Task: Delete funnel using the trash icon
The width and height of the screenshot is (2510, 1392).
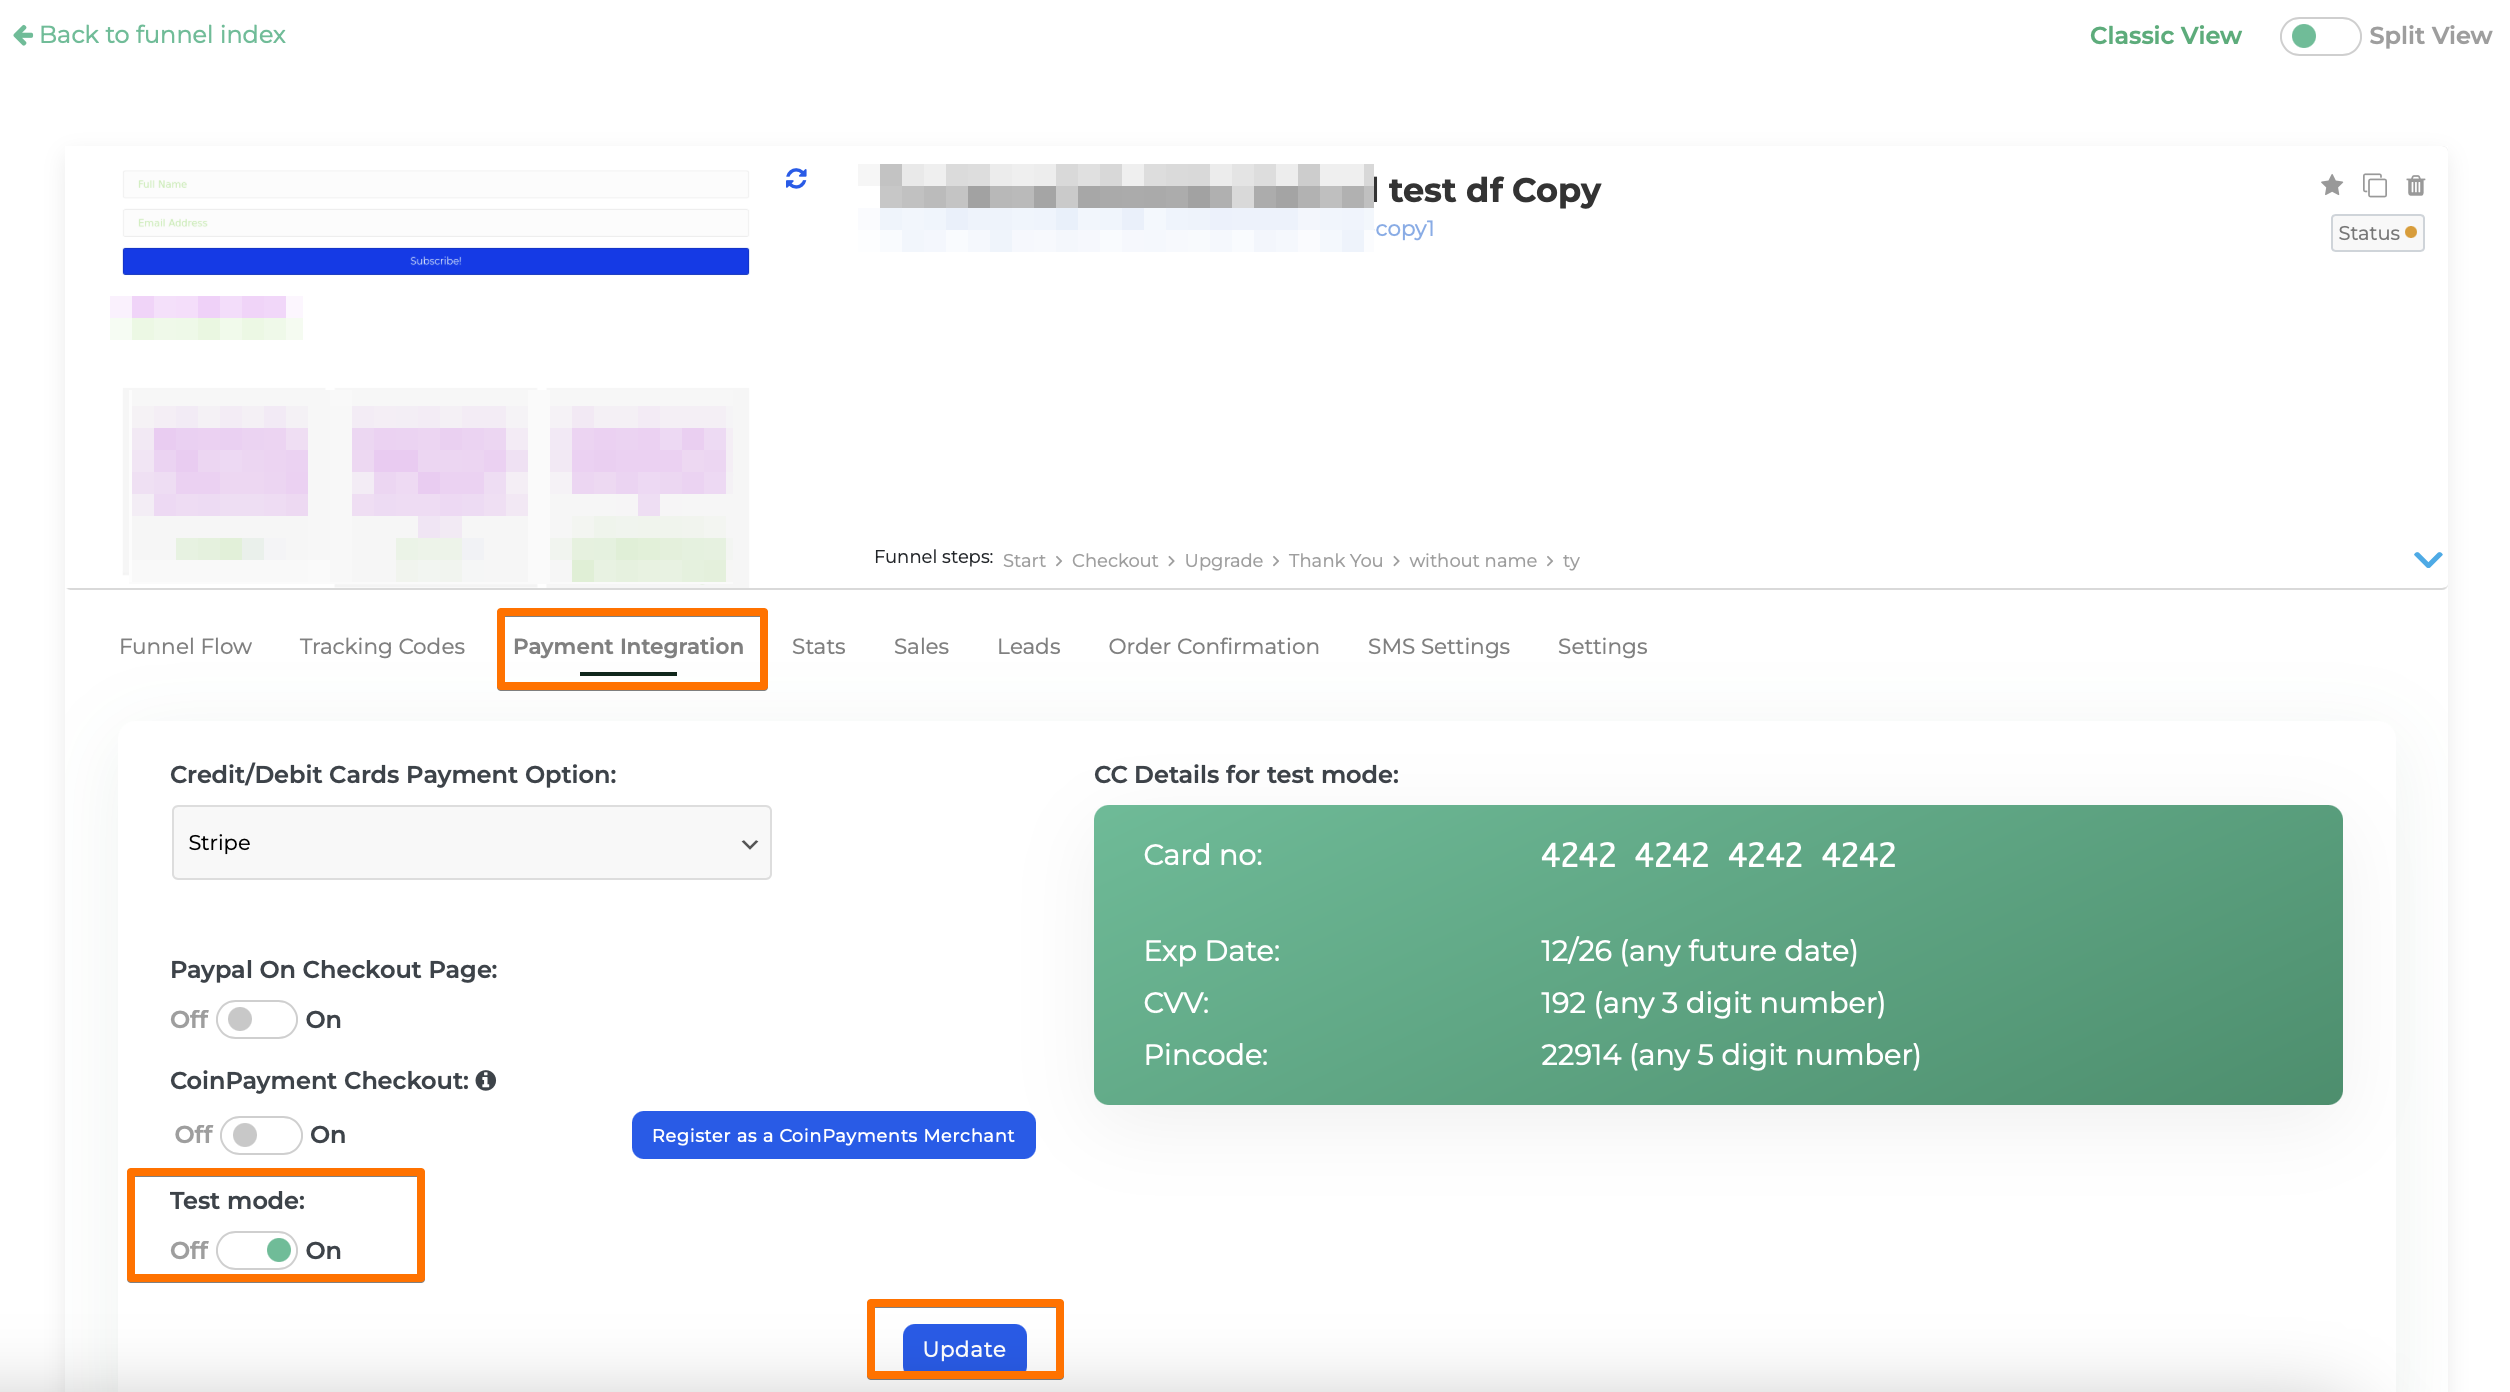Action: pos(2415,185)
